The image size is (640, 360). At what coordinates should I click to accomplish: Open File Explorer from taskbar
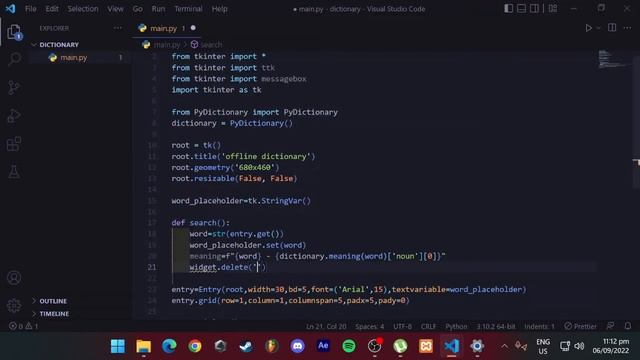(144, 346)
